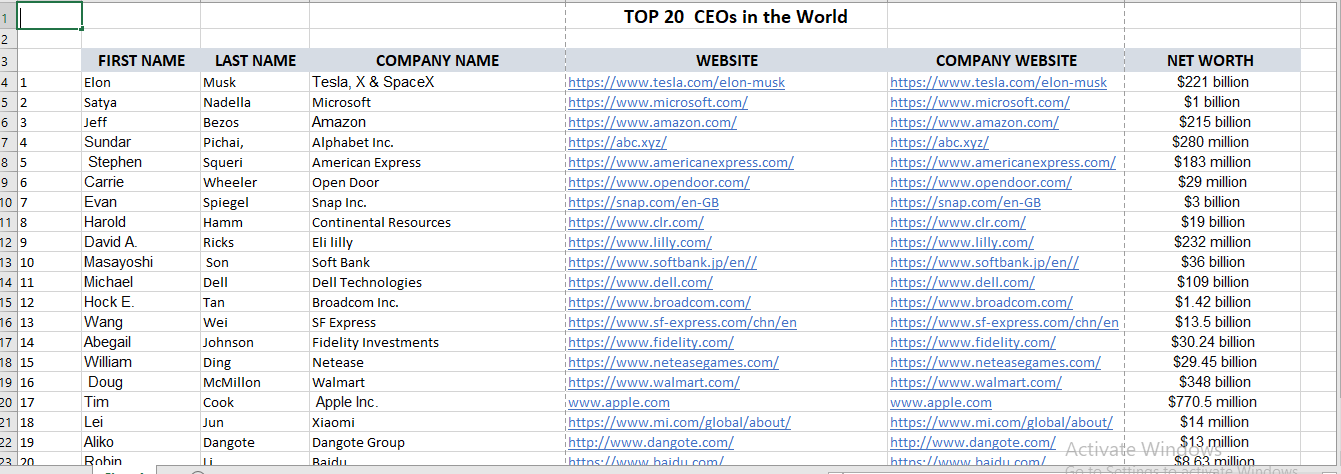
Task: Click the SF Express company cell
Action: [x=437, y=322]
